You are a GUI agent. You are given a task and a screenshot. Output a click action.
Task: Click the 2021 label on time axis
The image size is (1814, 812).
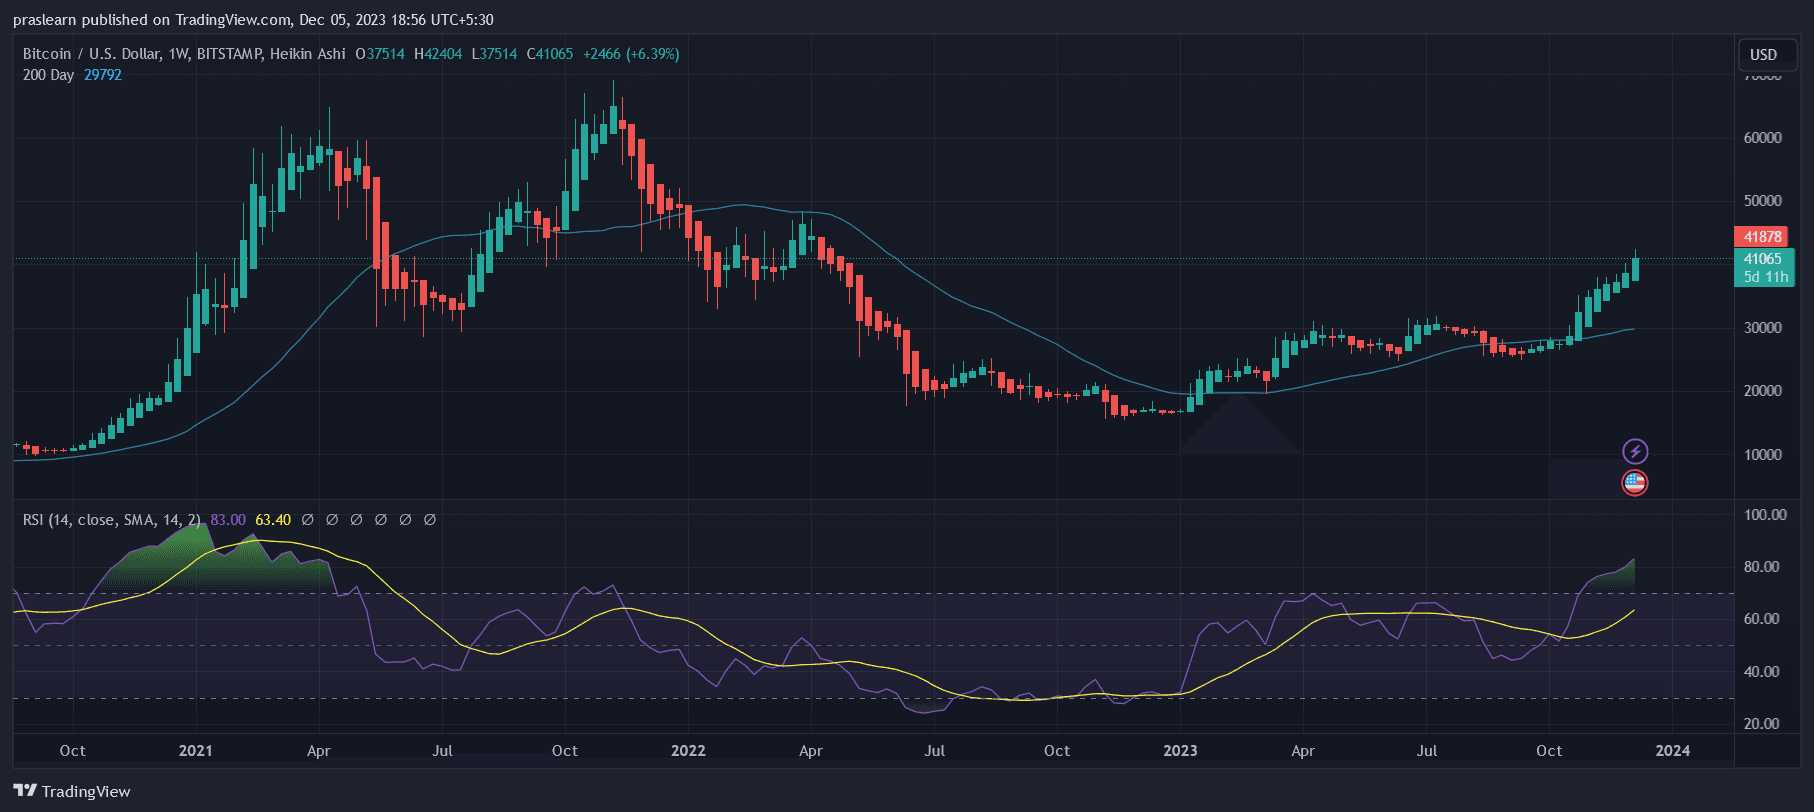pos(195,751)
